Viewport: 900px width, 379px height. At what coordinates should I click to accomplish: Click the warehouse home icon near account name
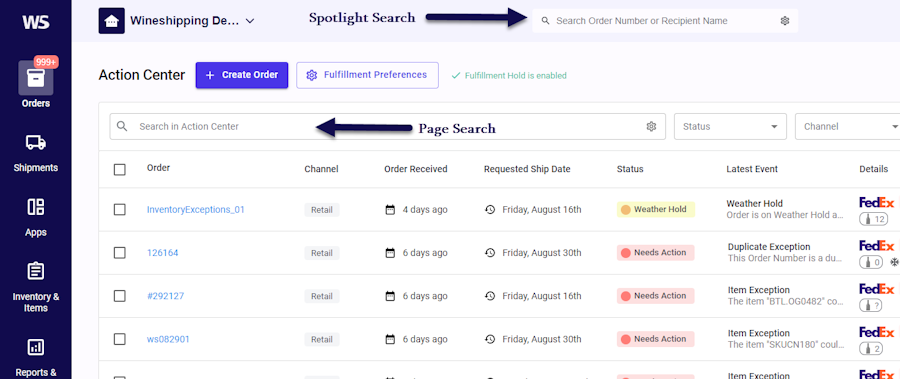click(x=111, y=21)
